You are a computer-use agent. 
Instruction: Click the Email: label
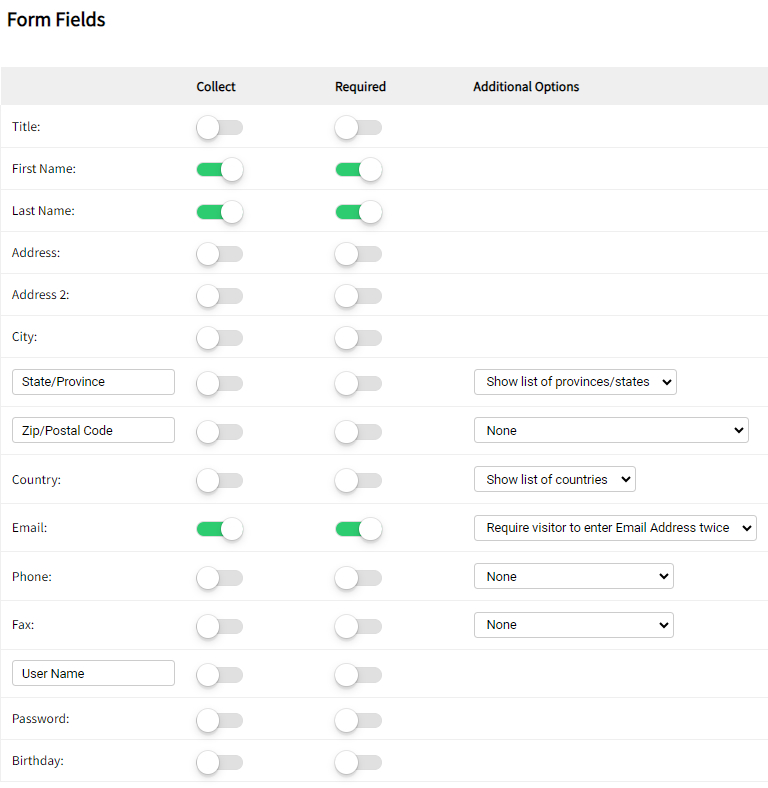30,528
